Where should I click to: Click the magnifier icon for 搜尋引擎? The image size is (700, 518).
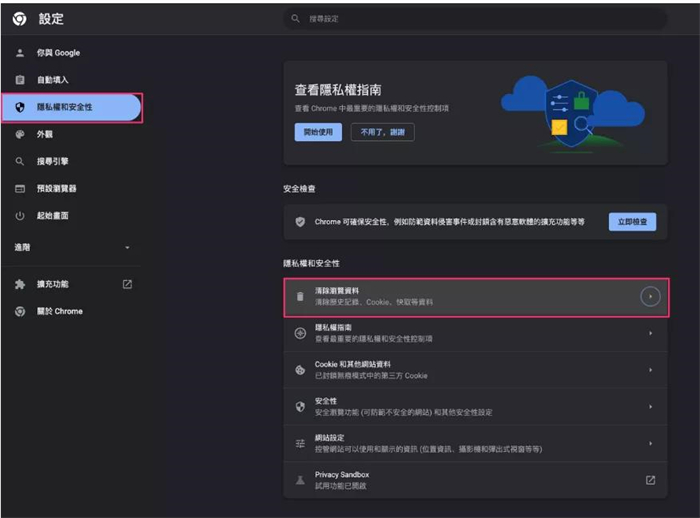tap(20, 161)
